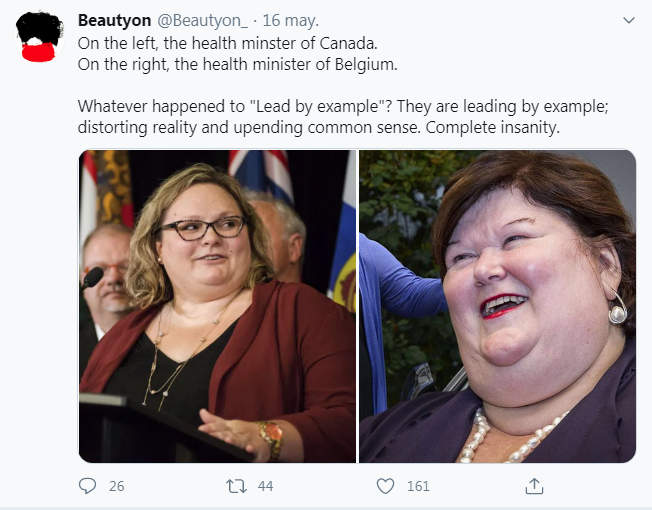Click the reply speech bubble icon
The width and height of the screenshot is (652, 510).
(87, 486)
